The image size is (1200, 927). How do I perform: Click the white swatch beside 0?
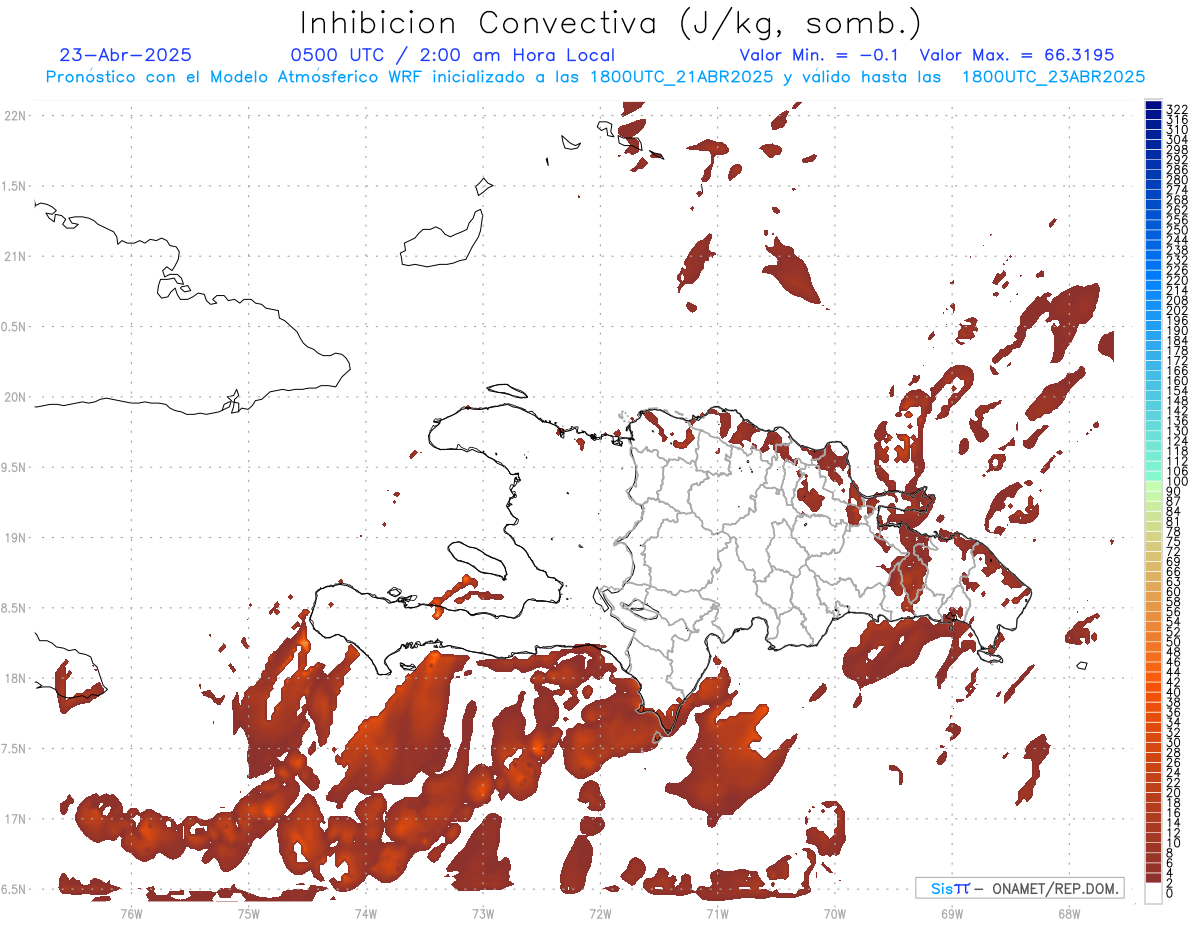coord(1153,893)
